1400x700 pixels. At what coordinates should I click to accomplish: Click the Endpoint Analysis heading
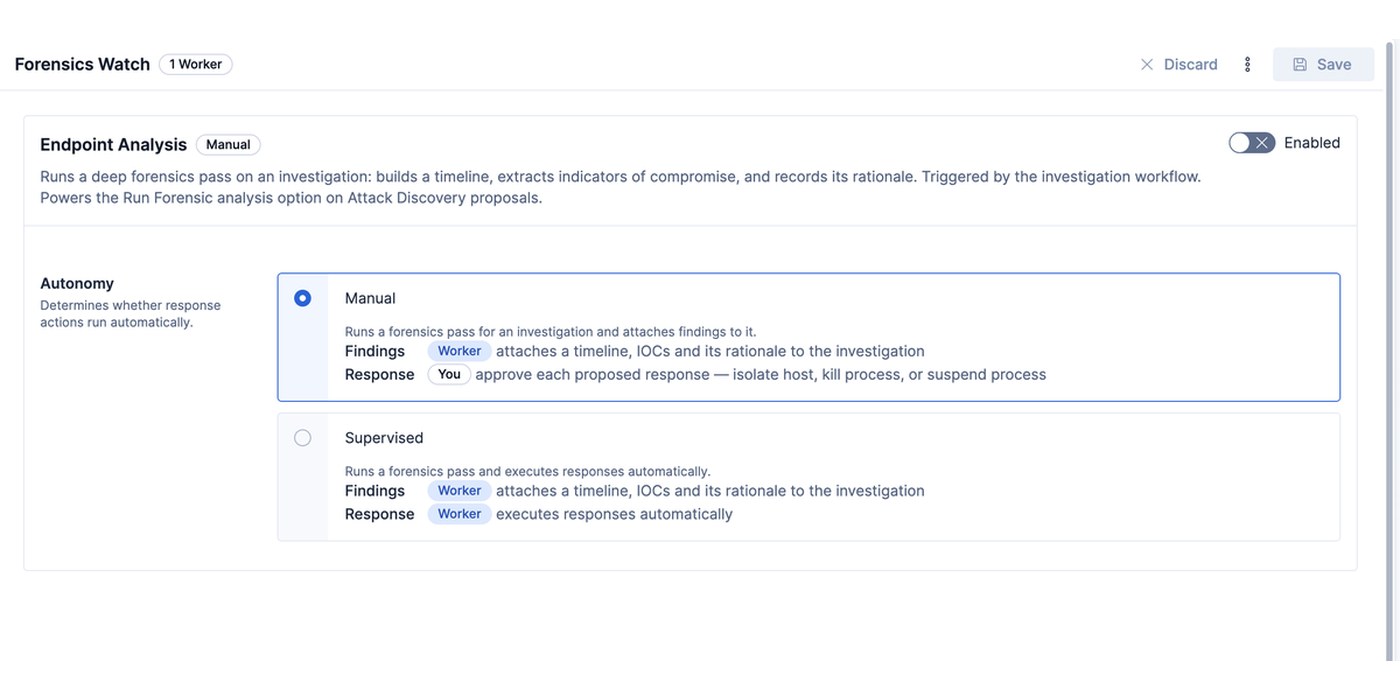[x=113, y=145]
